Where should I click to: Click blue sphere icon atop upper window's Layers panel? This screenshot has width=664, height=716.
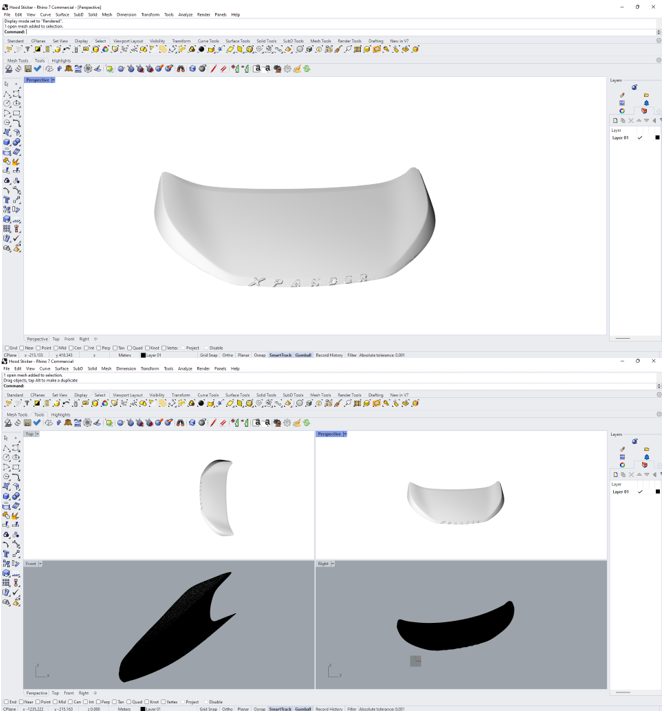[634, 87]
